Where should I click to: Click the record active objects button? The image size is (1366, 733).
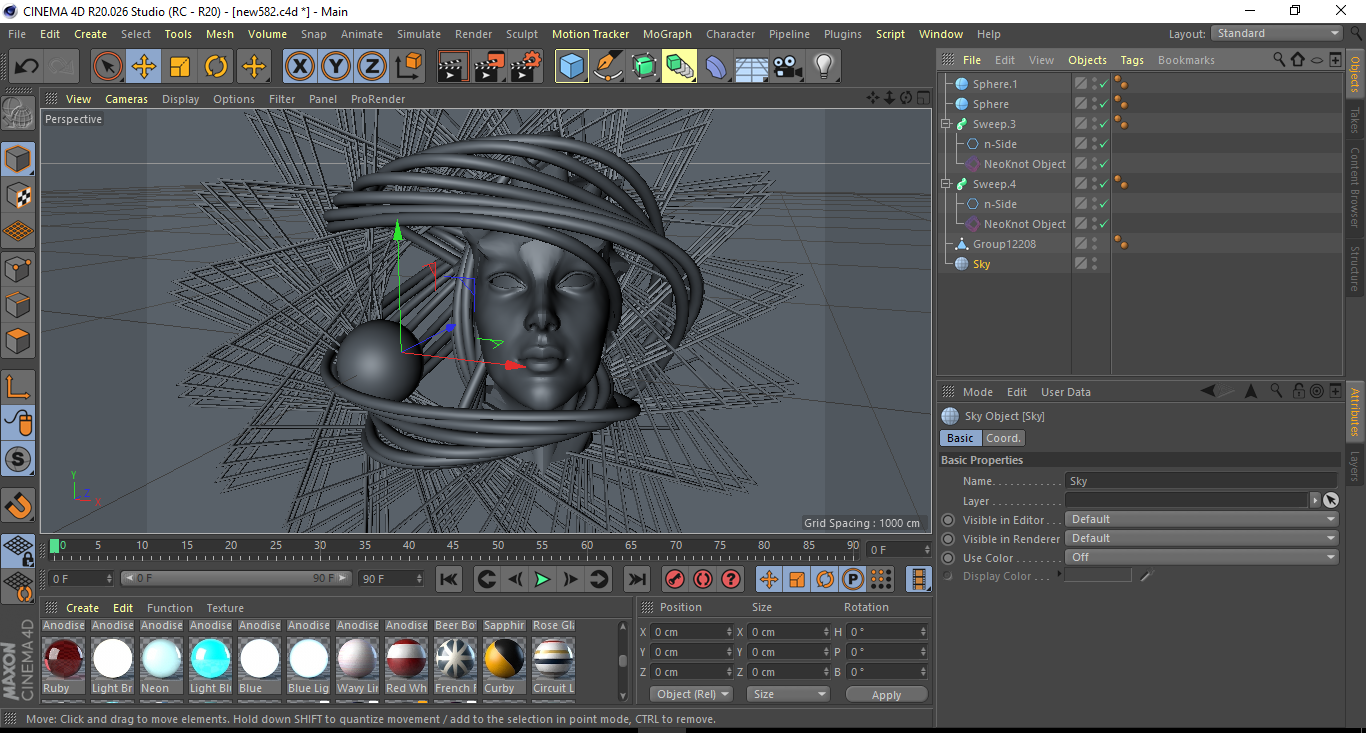tap(675, 579)
